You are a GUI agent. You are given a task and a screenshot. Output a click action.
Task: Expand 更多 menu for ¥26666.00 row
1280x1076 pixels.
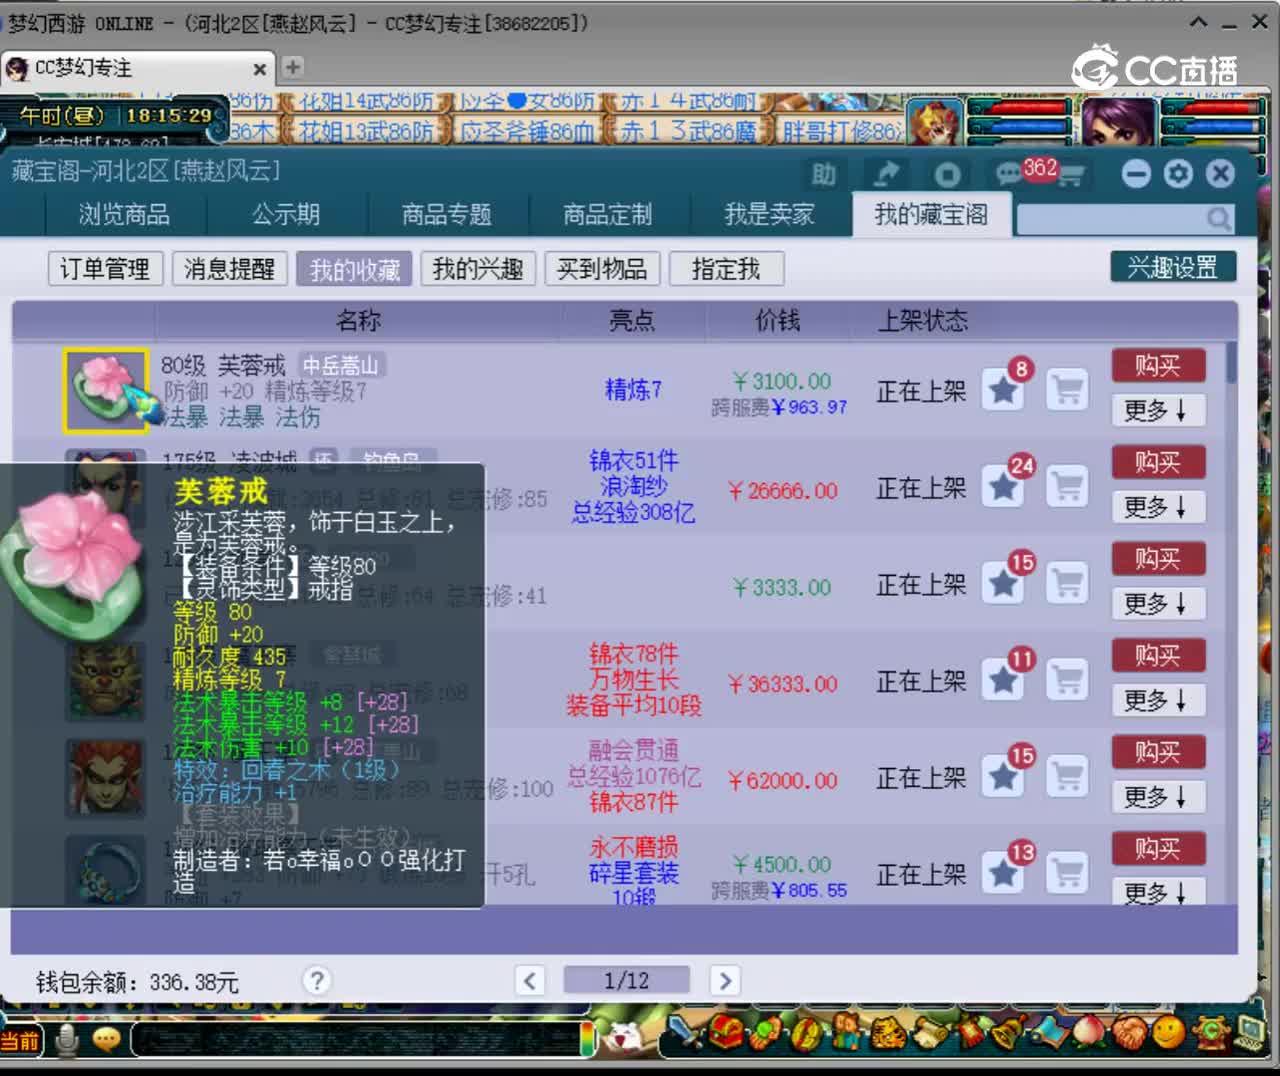1158,508
